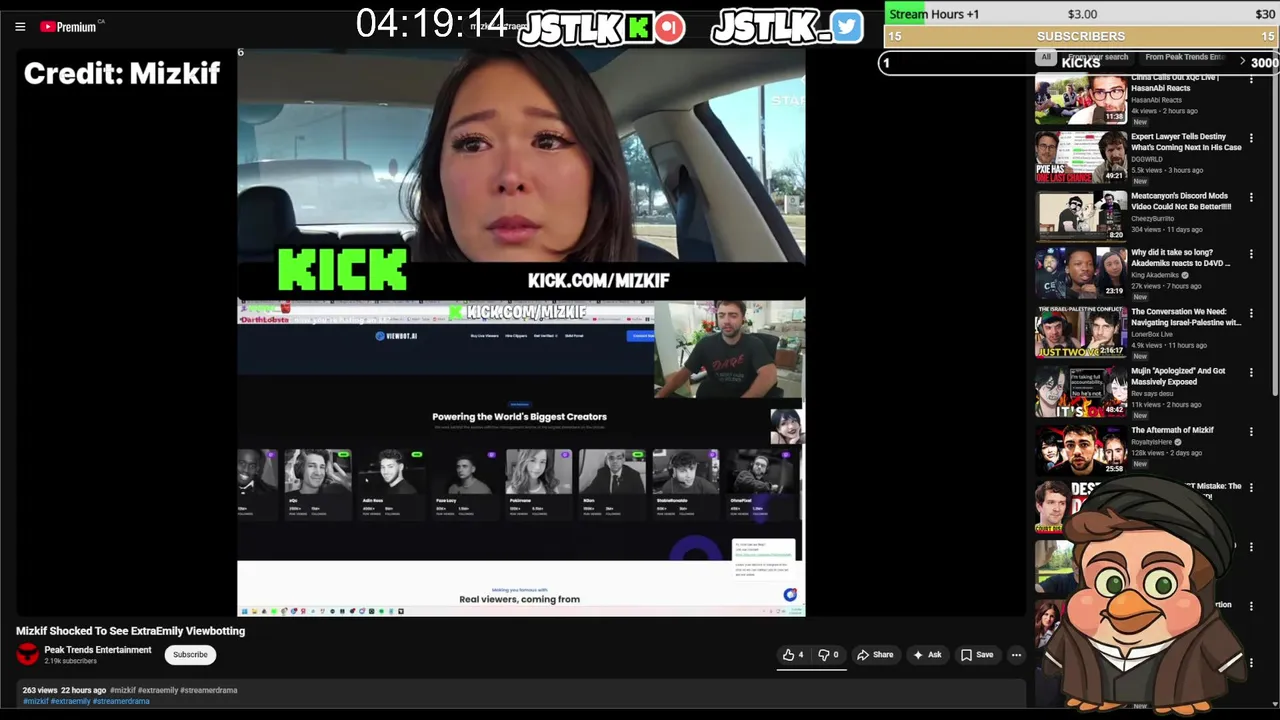Click the Share button

click(x=875, y=655)
